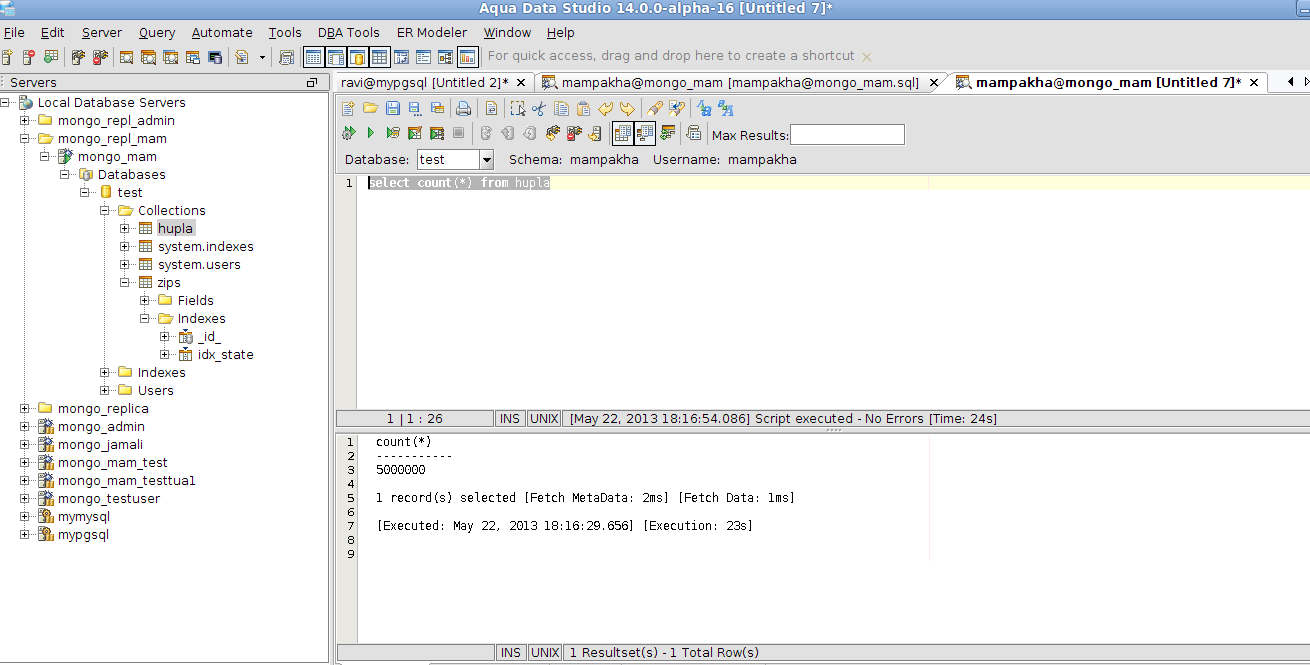The width and height of the screenshot is (1310, 665).
Task: Select the Local Database Servers root node
Action: 111,102
